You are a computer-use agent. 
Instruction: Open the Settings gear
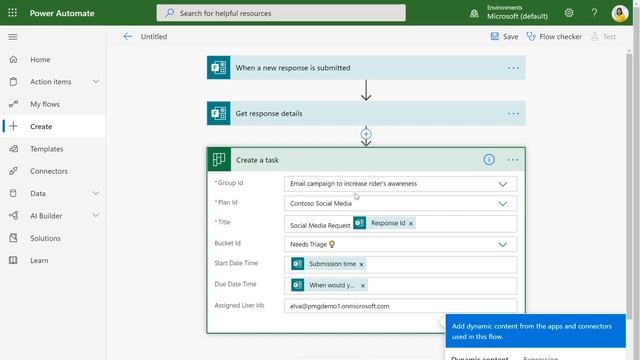[x=569, y=13]
